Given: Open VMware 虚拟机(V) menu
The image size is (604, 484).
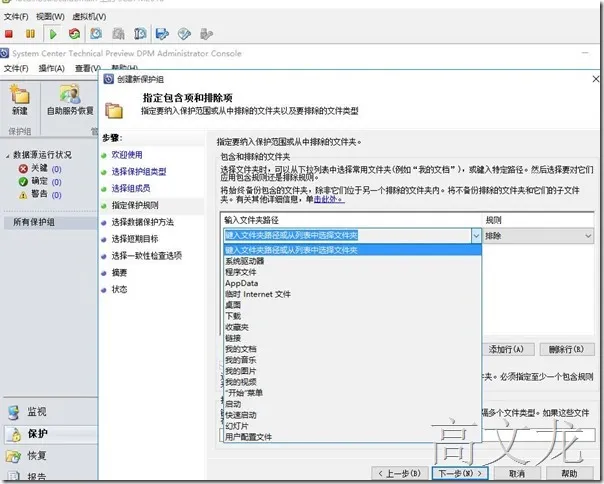Looking at the screenshot, I should (89, 17).
